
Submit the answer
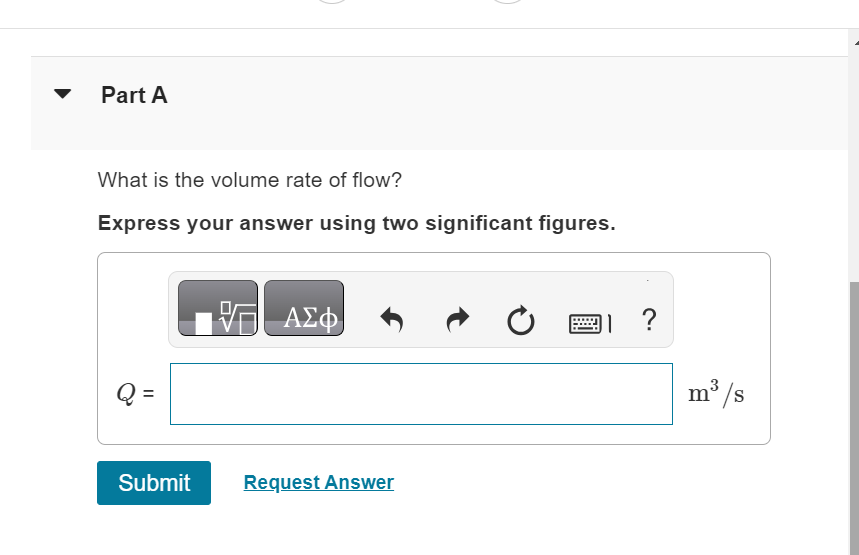pyautogui.click(x=154, y=483)
